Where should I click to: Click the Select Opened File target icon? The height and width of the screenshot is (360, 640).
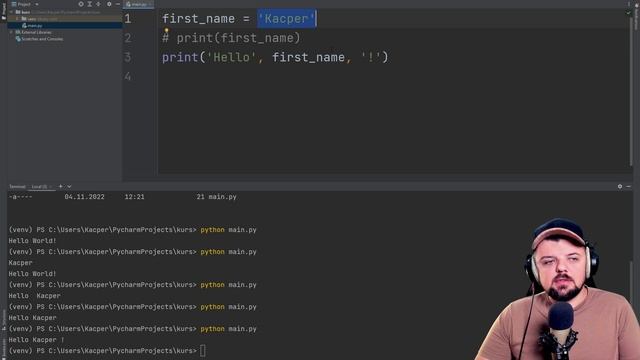coord(81,4)
